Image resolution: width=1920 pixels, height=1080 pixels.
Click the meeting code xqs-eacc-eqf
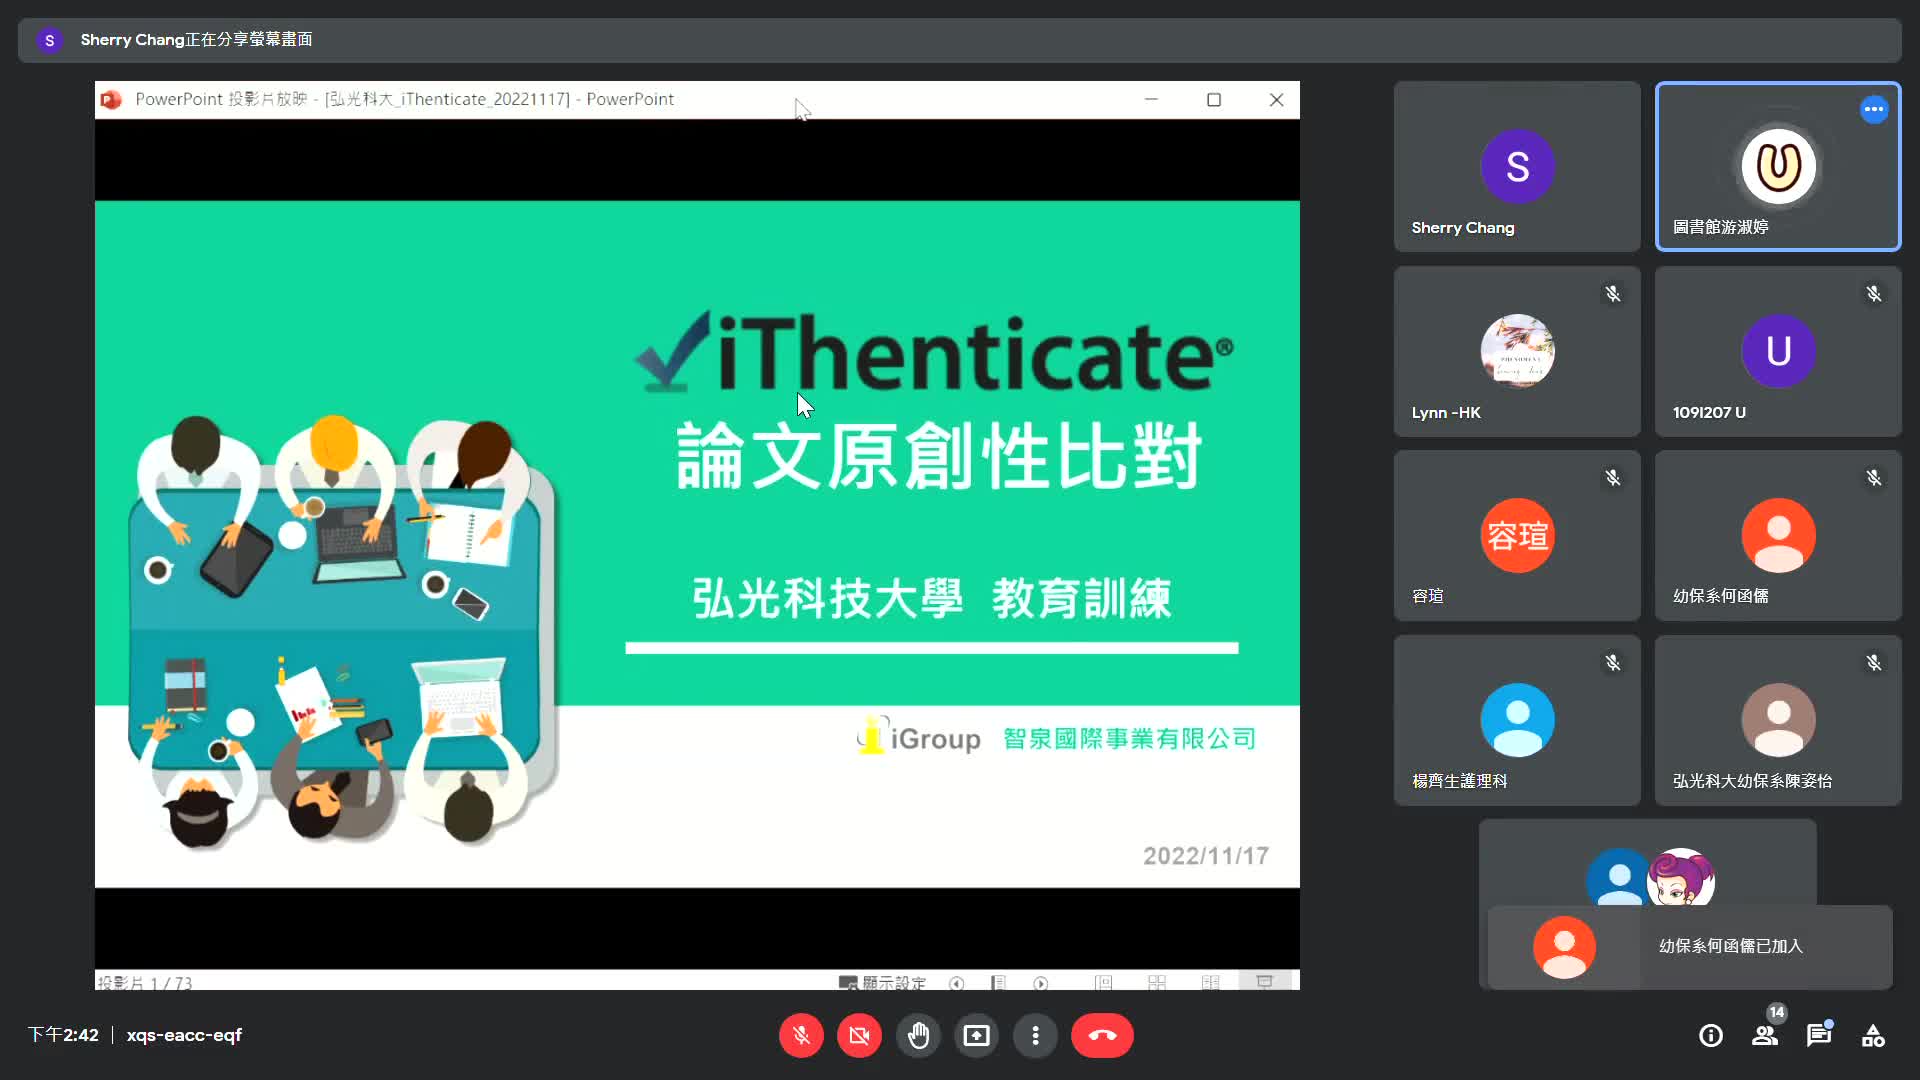pos(184,1035)
